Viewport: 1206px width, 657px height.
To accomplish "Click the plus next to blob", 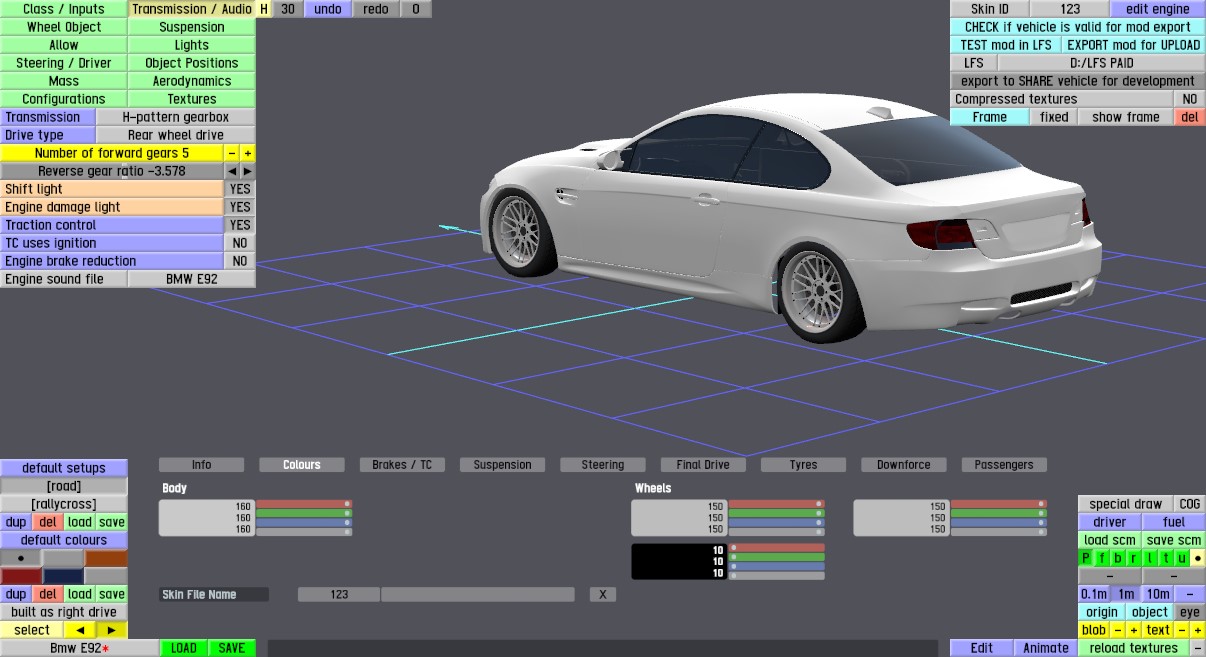I will point(1134,630).
